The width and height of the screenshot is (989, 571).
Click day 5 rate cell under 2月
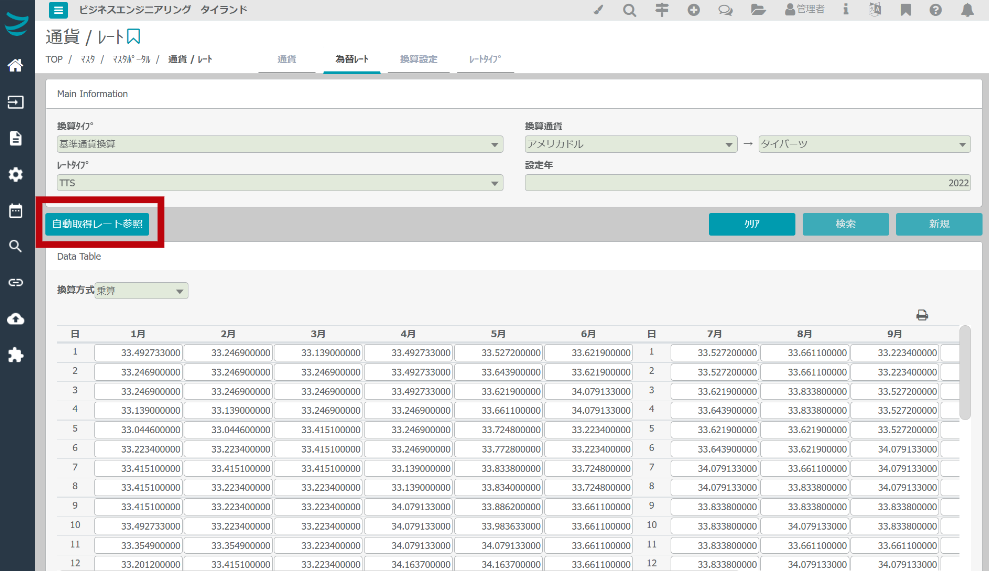(x=228, y=430)
